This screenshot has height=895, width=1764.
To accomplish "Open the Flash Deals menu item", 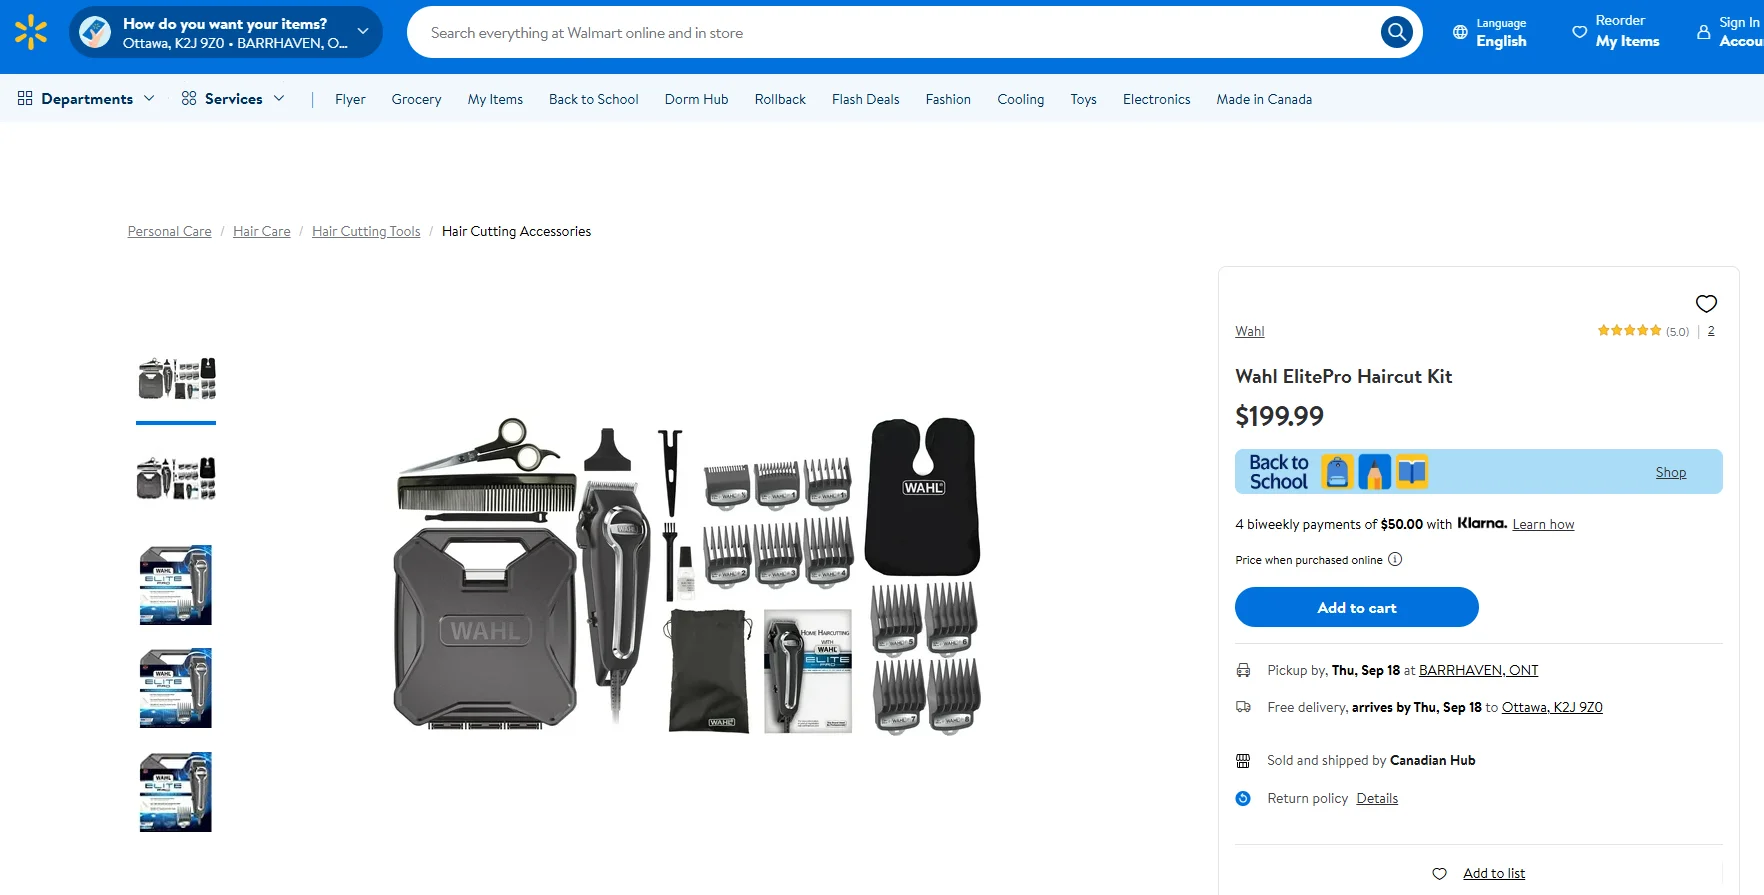I will [865, 99].
